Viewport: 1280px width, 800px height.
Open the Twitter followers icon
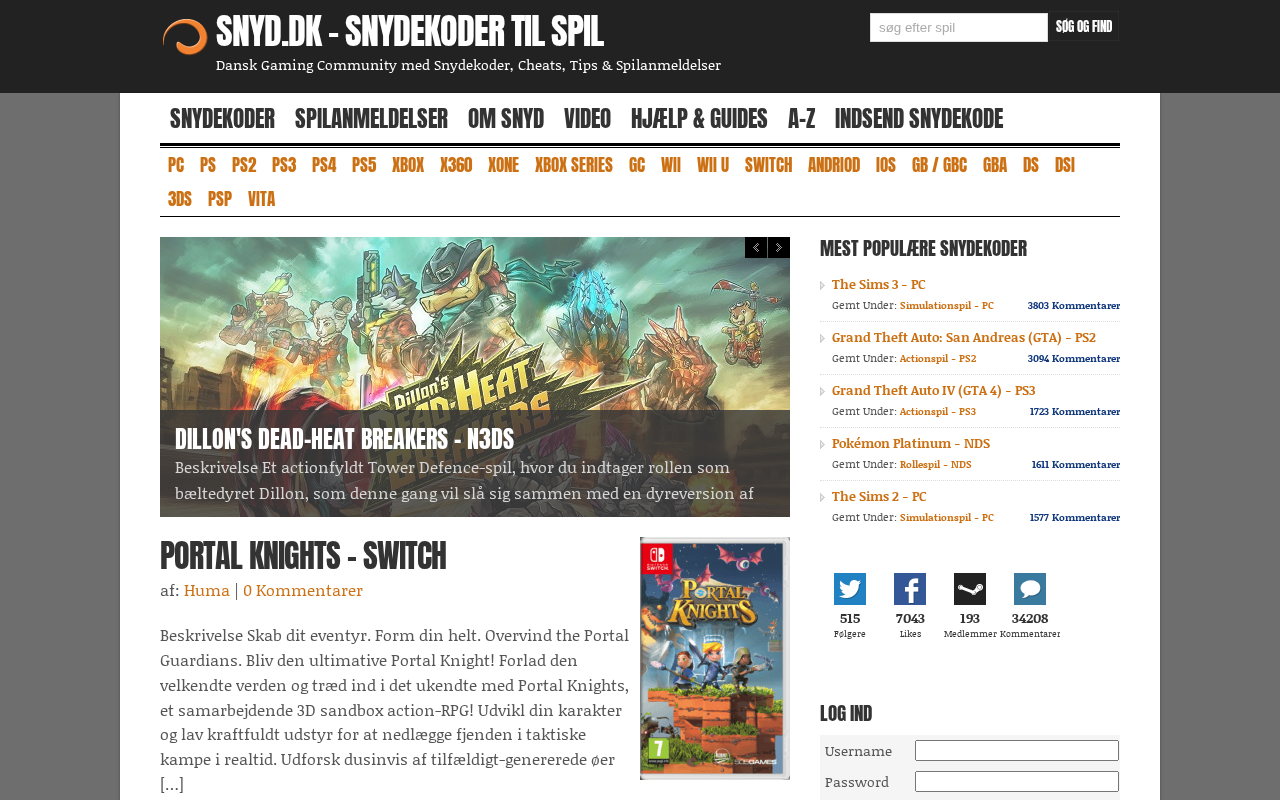pos(850,589)
